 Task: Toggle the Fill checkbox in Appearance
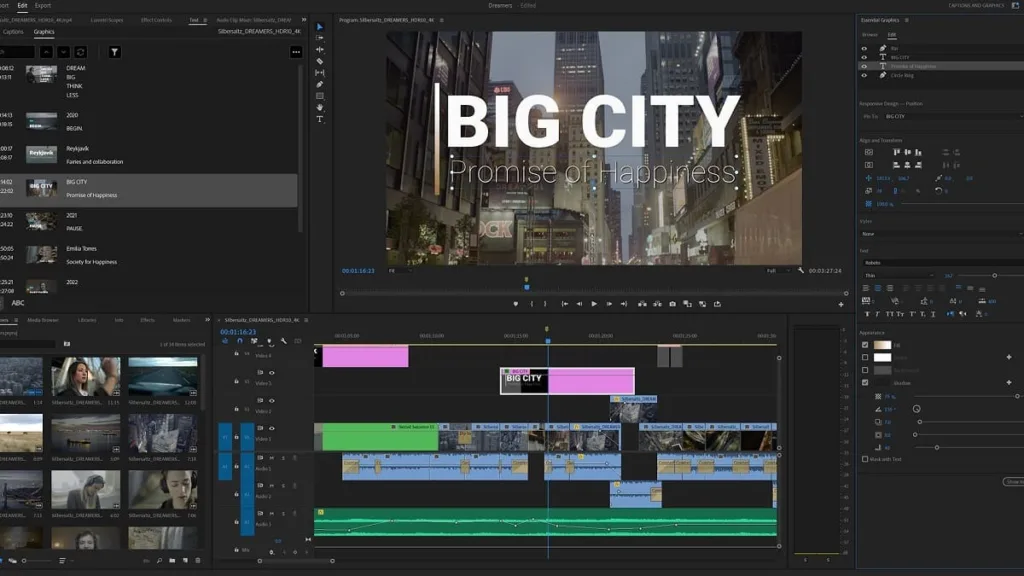point(865,345)
